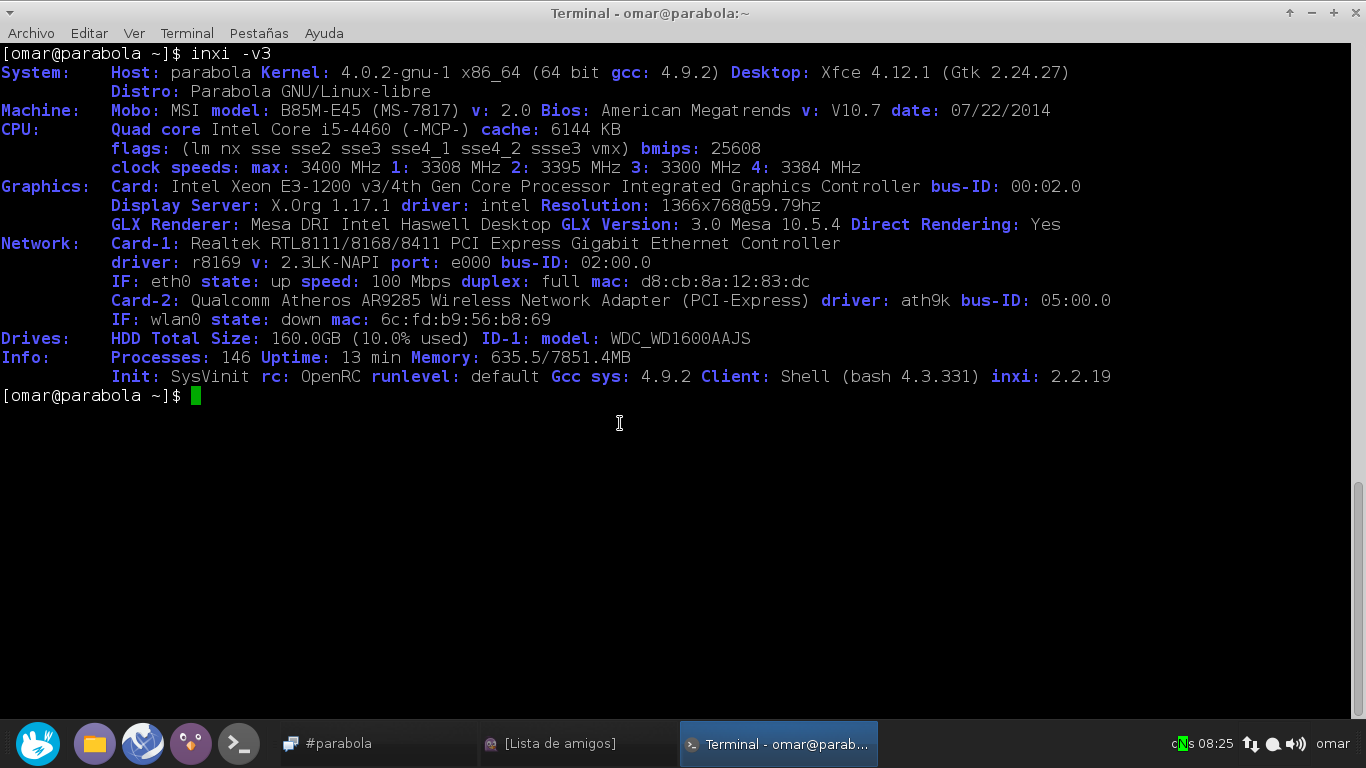The height and width of the screenshot is (768, 1366).
Task: Open the Pestañas menu
Action: click(259, 33)
